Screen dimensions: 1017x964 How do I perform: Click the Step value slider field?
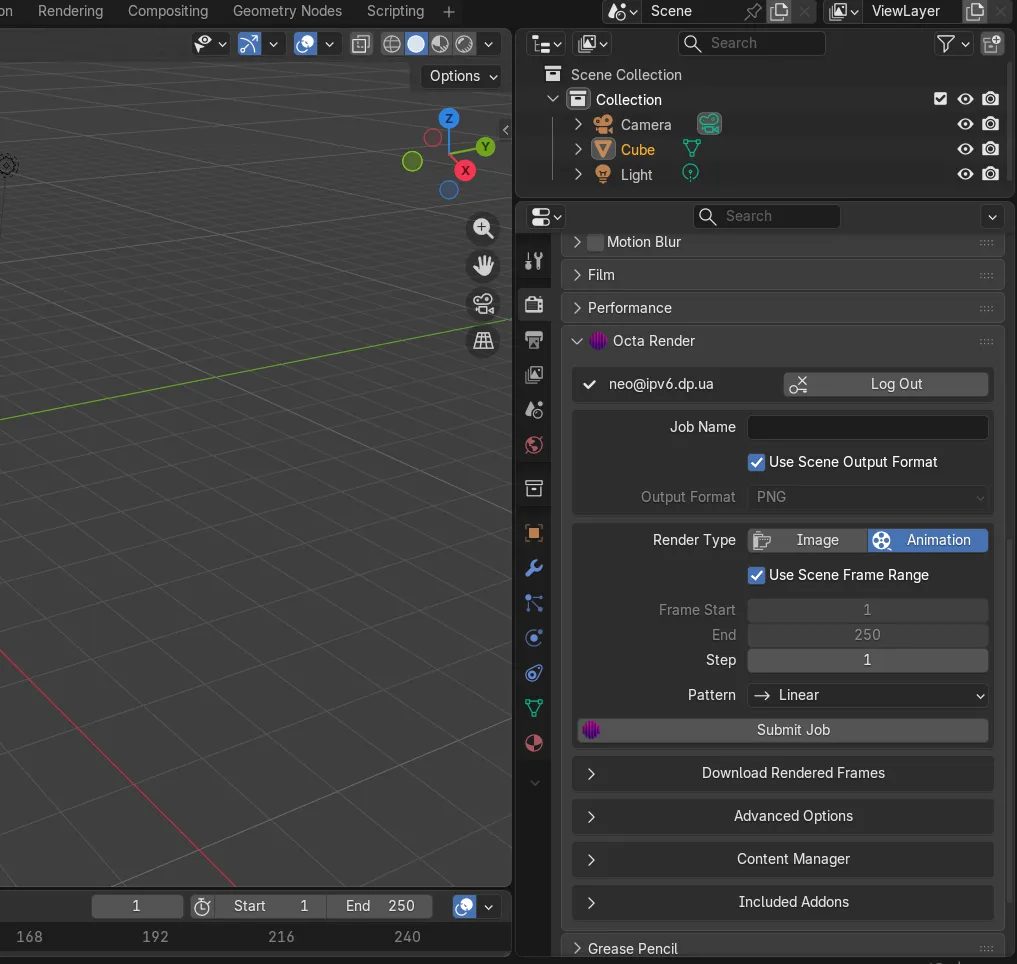point(867,660)
